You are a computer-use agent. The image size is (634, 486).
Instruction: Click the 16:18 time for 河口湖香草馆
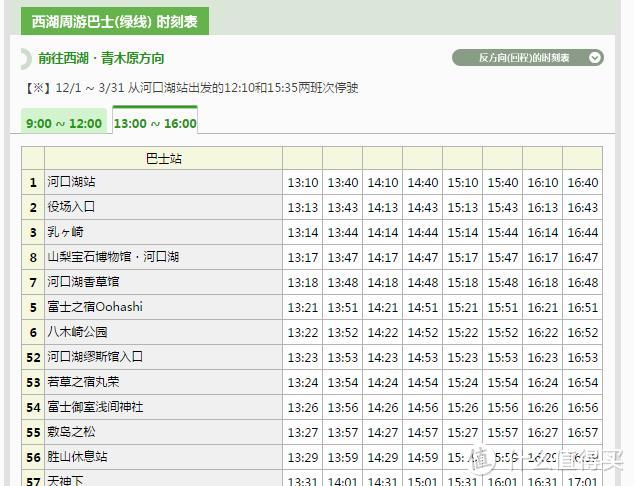pyautogui.click(x=543, y=283)
